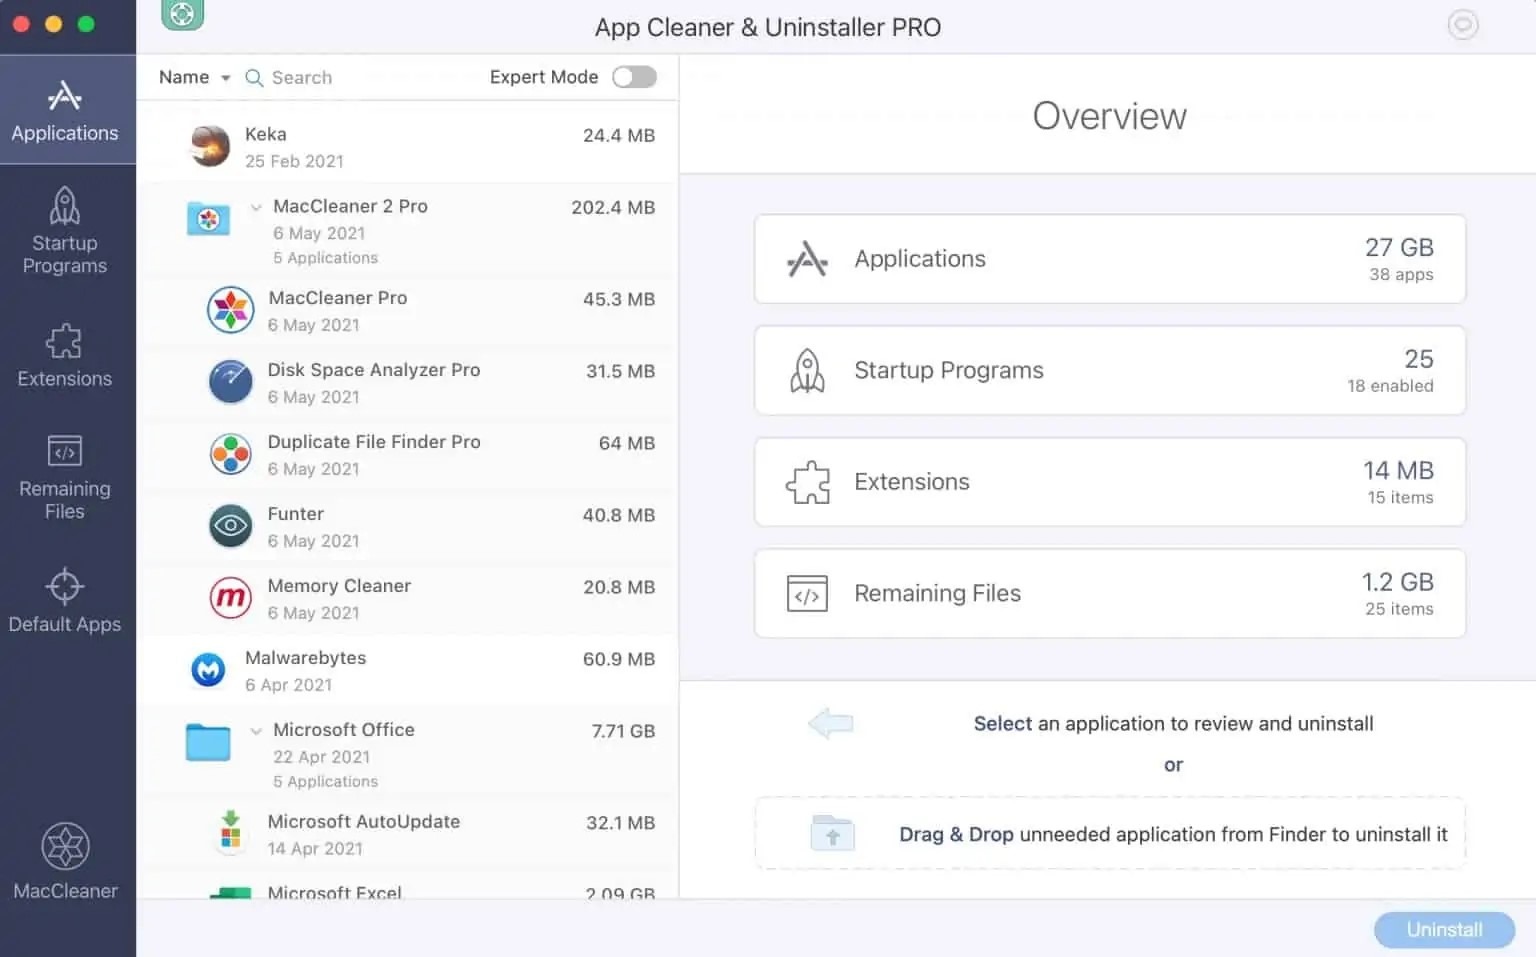Click the 202.4 MB size value
Viewport: 1536px width, 957px height.
pos(613,207)
